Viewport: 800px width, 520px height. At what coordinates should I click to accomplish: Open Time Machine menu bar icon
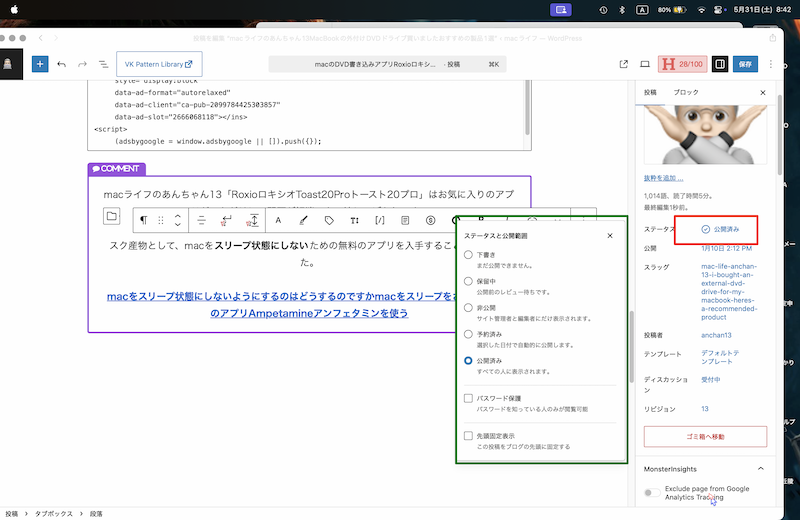click(x=603, y=9)
